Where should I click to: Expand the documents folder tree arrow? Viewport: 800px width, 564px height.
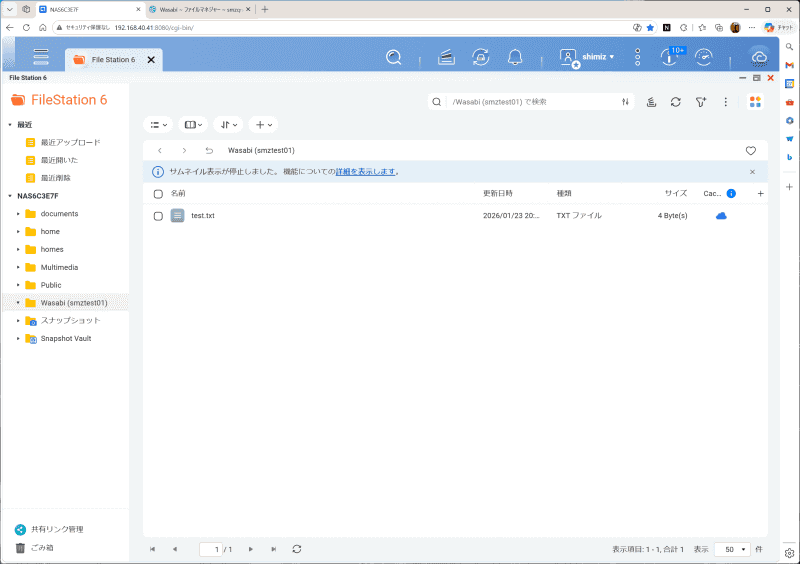pyautogui.click(x=18, y=214)
